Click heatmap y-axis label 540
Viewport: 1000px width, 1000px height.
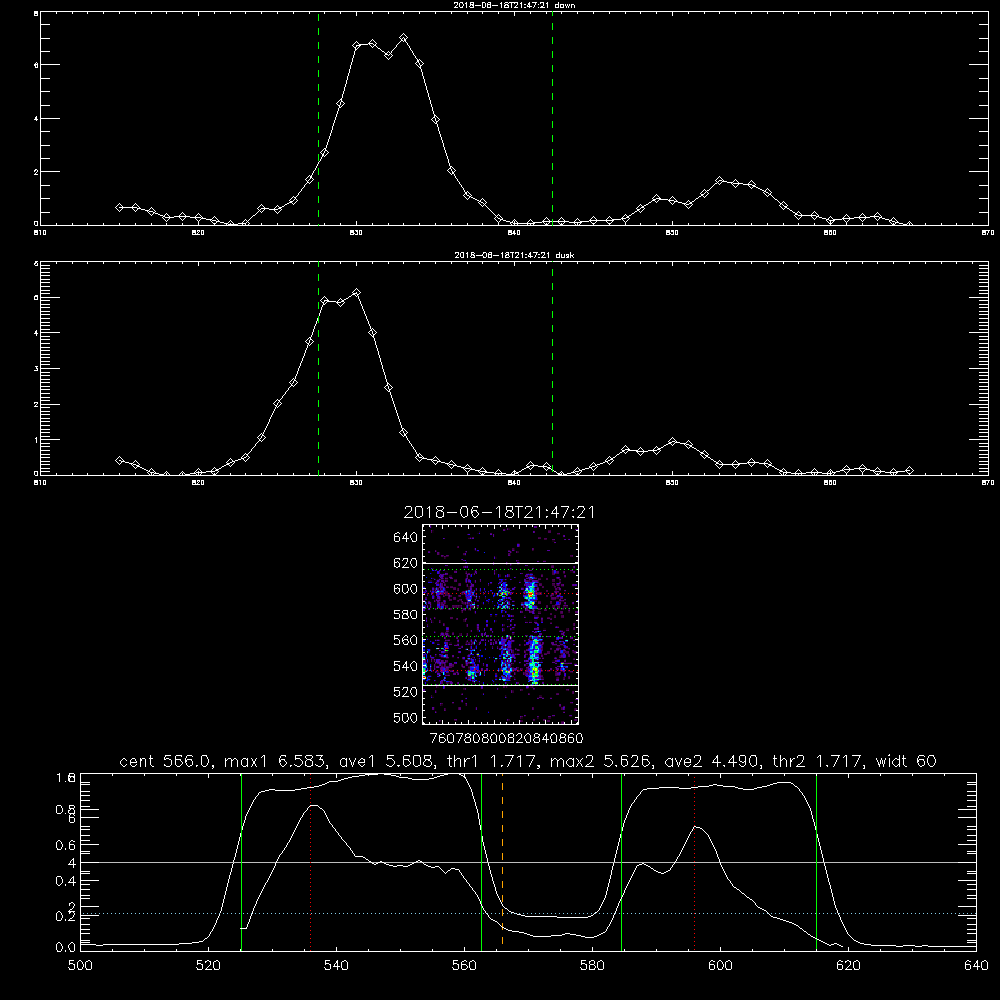[x=406, y=666]
